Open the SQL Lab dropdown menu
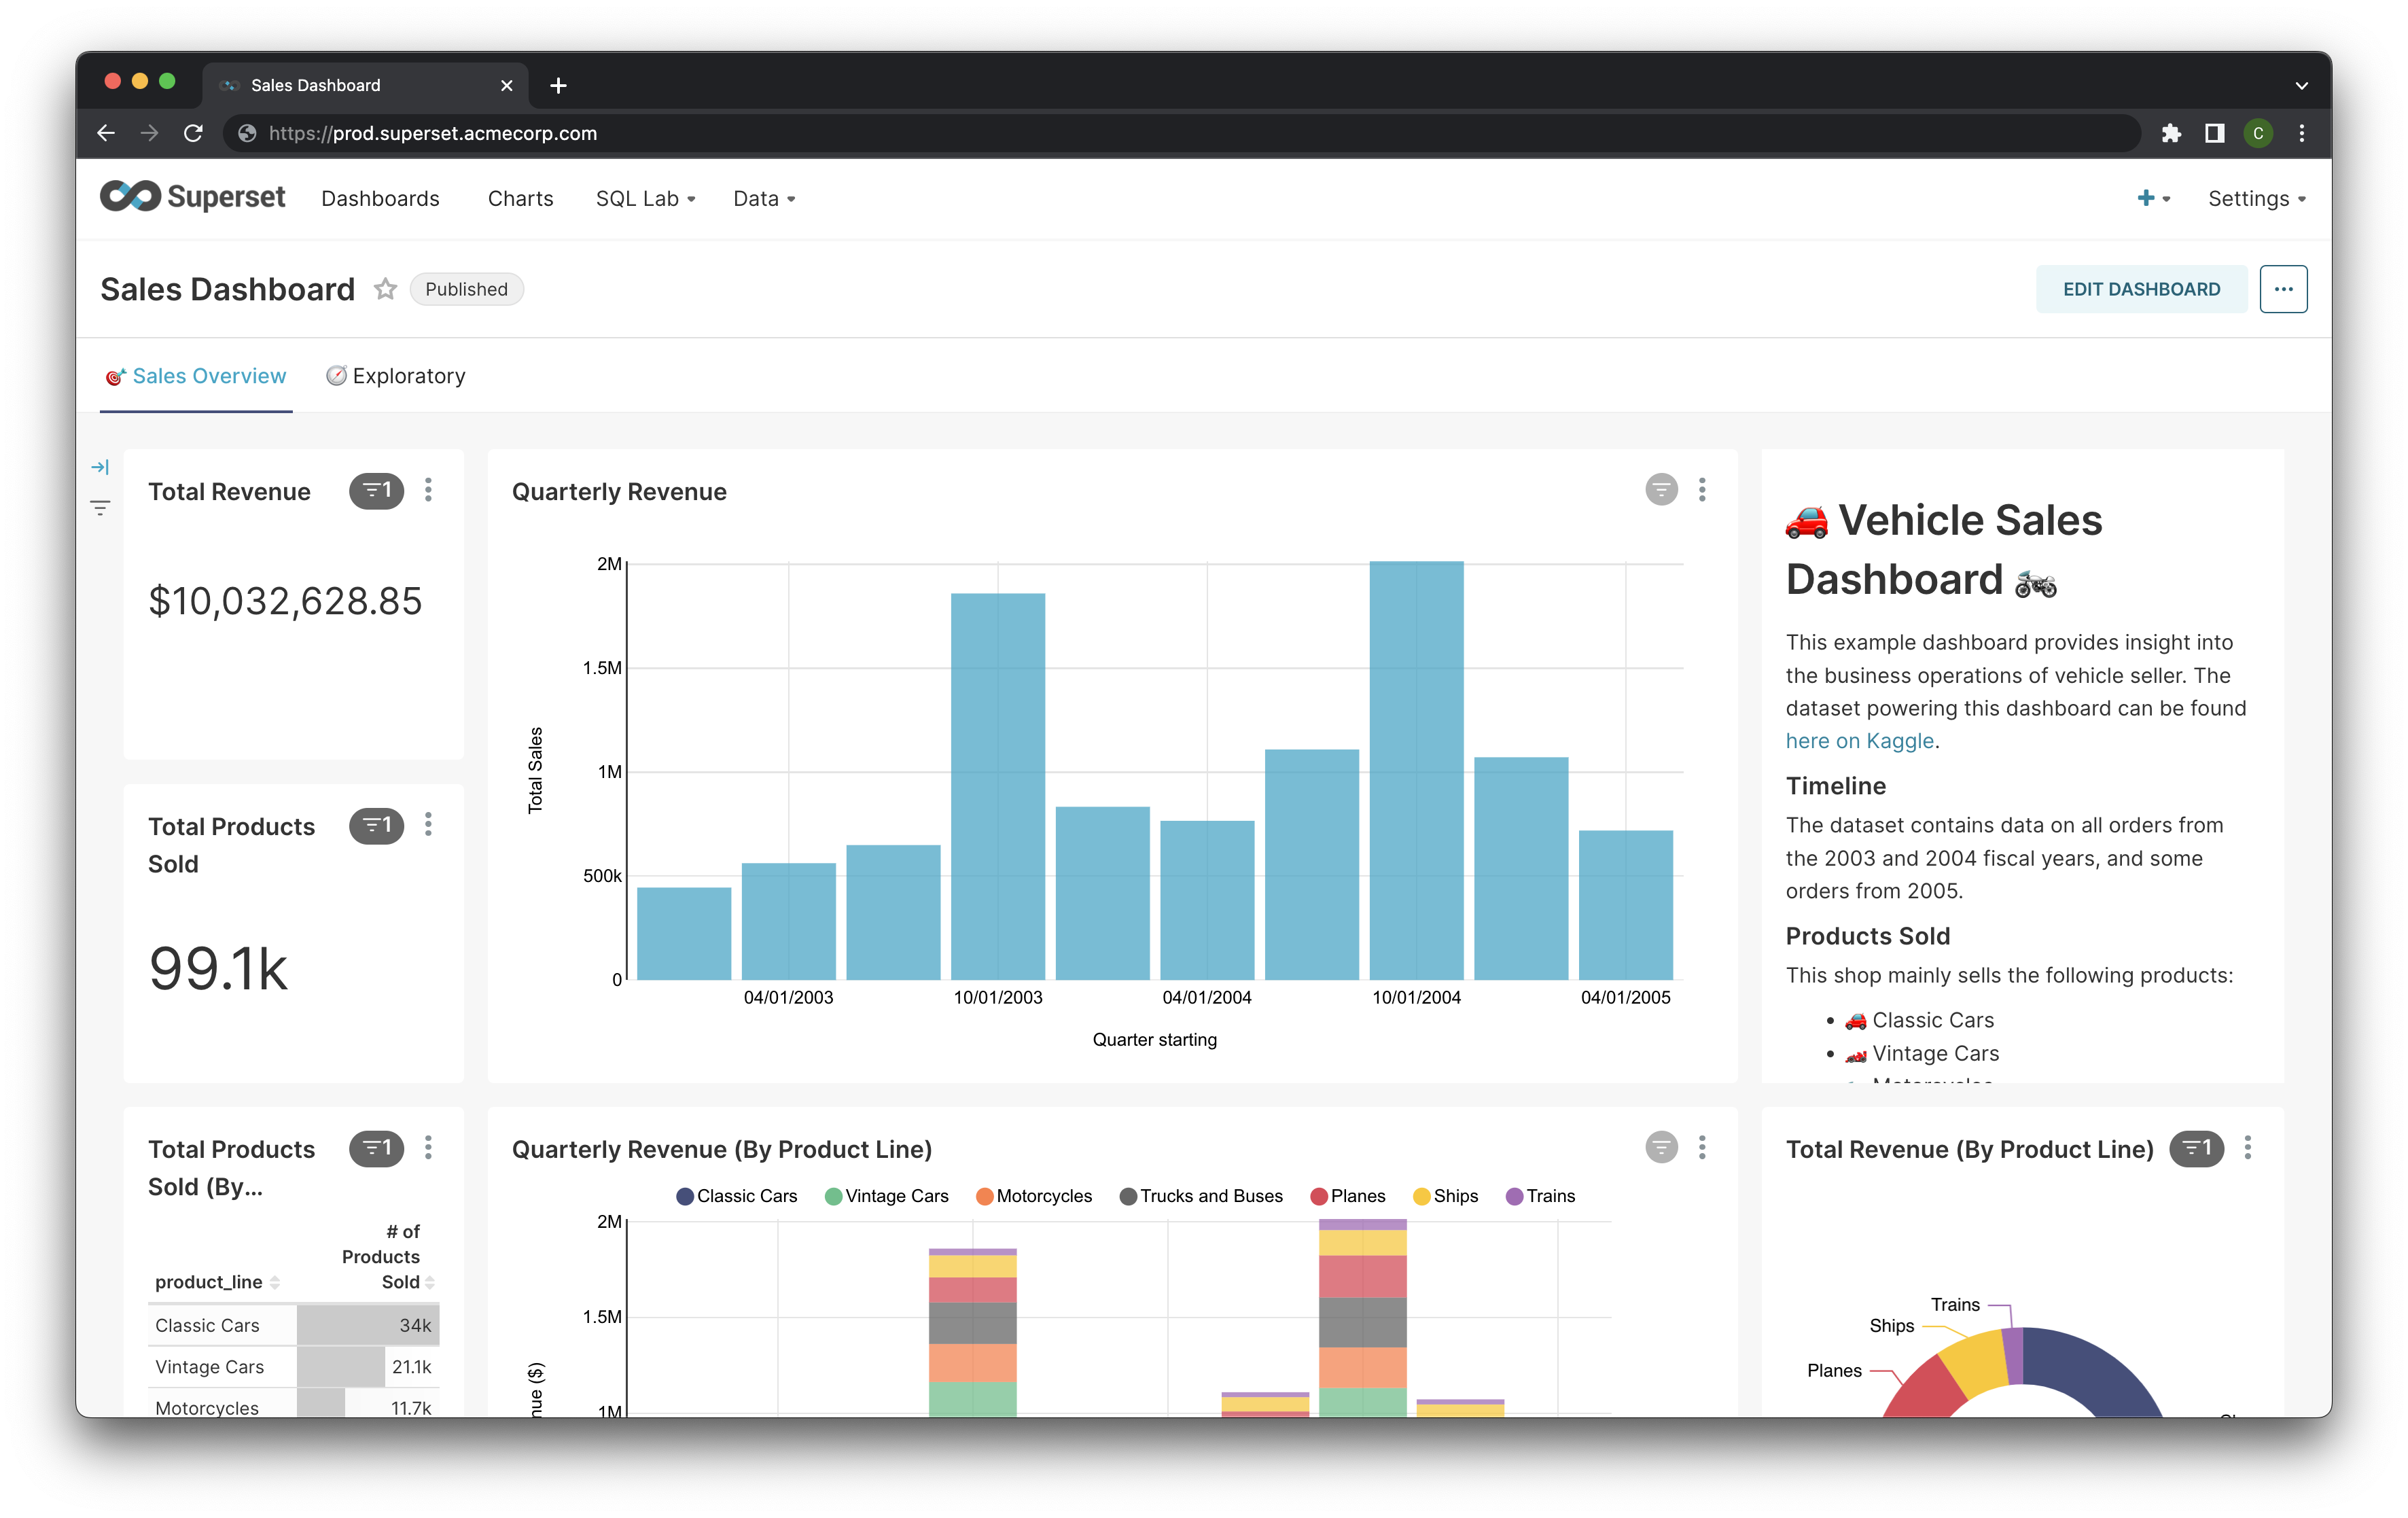This screenshot has width=2408, height=1518. point(645,199)
